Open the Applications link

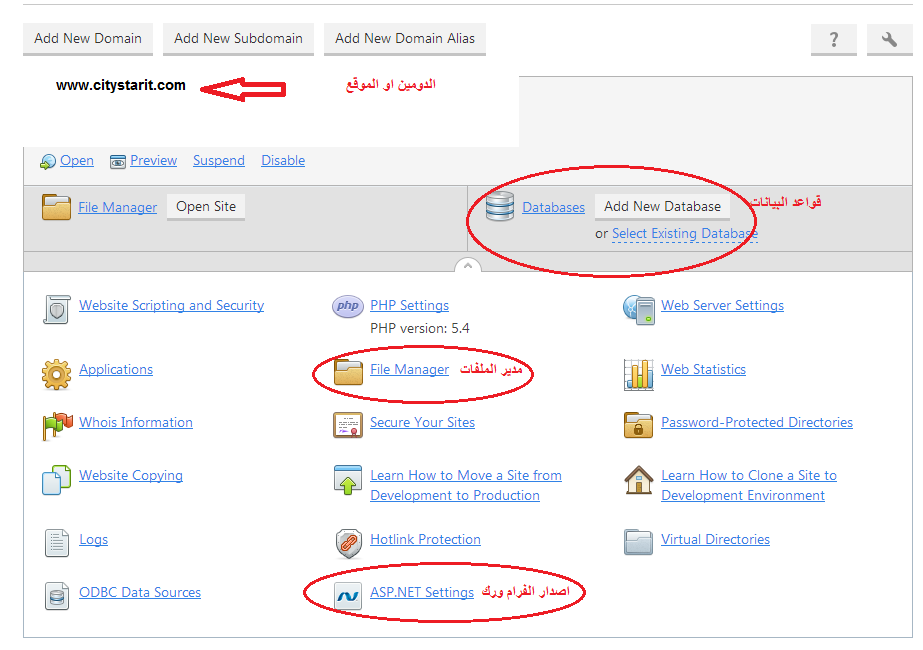click(x=116, y=370)
